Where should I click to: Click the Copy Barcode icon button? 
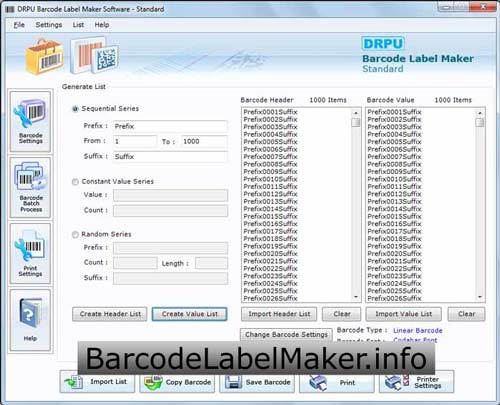coord(177,382)
